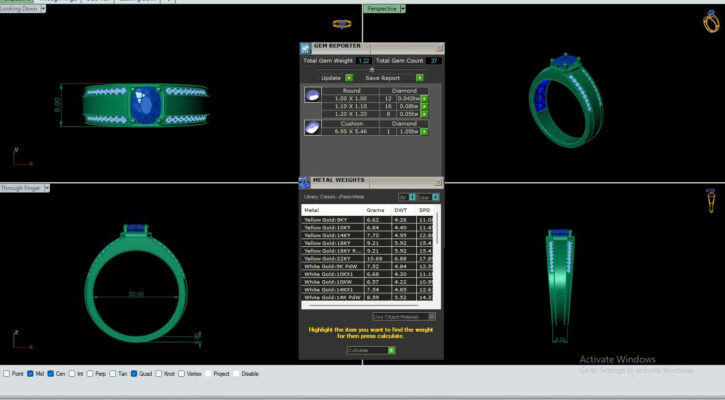The width and height of the screenshot is (725, 400).
Task: Enable the Perp osnap checkbox
Action: 87,373
